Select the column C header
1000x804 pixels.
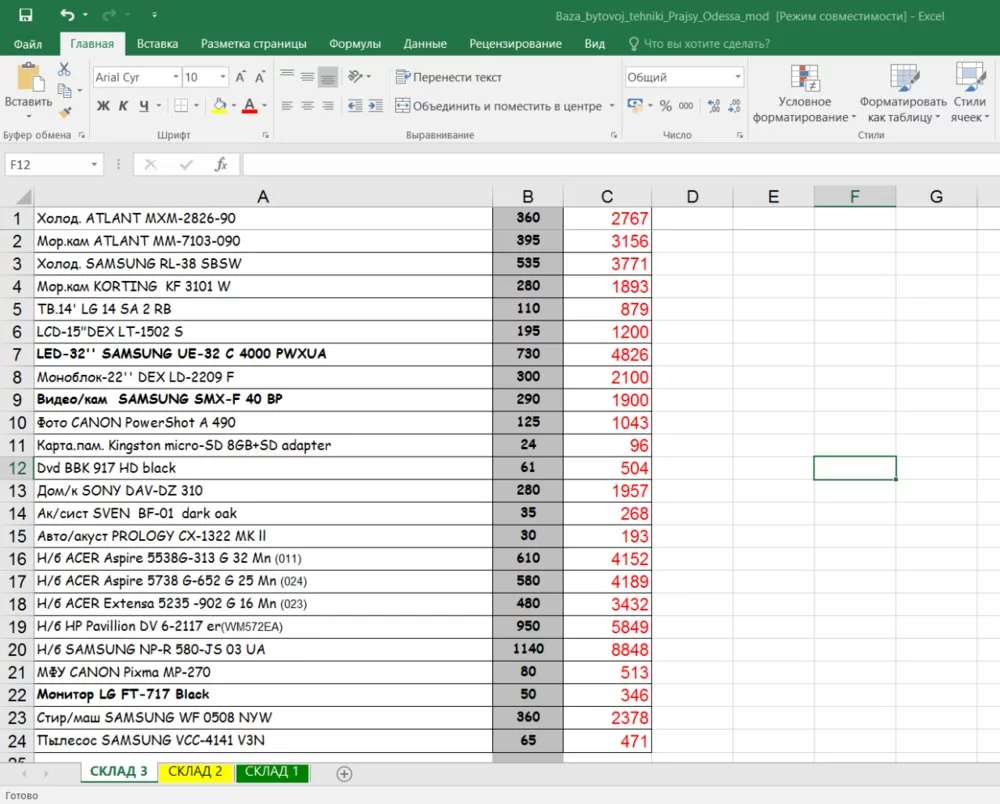607,196
